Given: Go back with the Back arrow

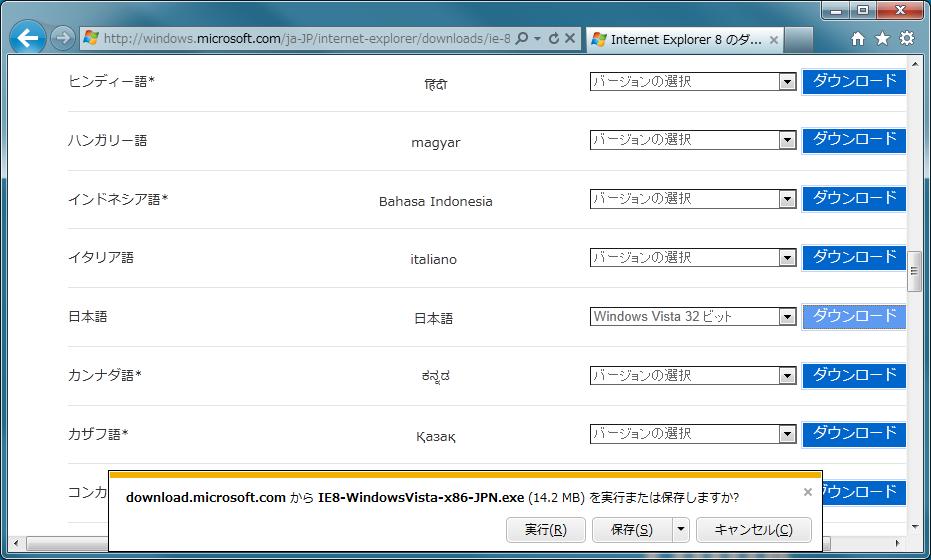Looking at the screenshot, I should click(27, 38).
